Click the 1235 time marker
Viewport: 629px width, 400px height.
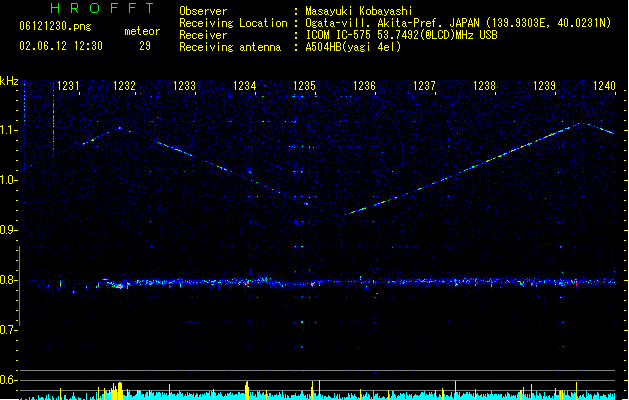(304, 86)
